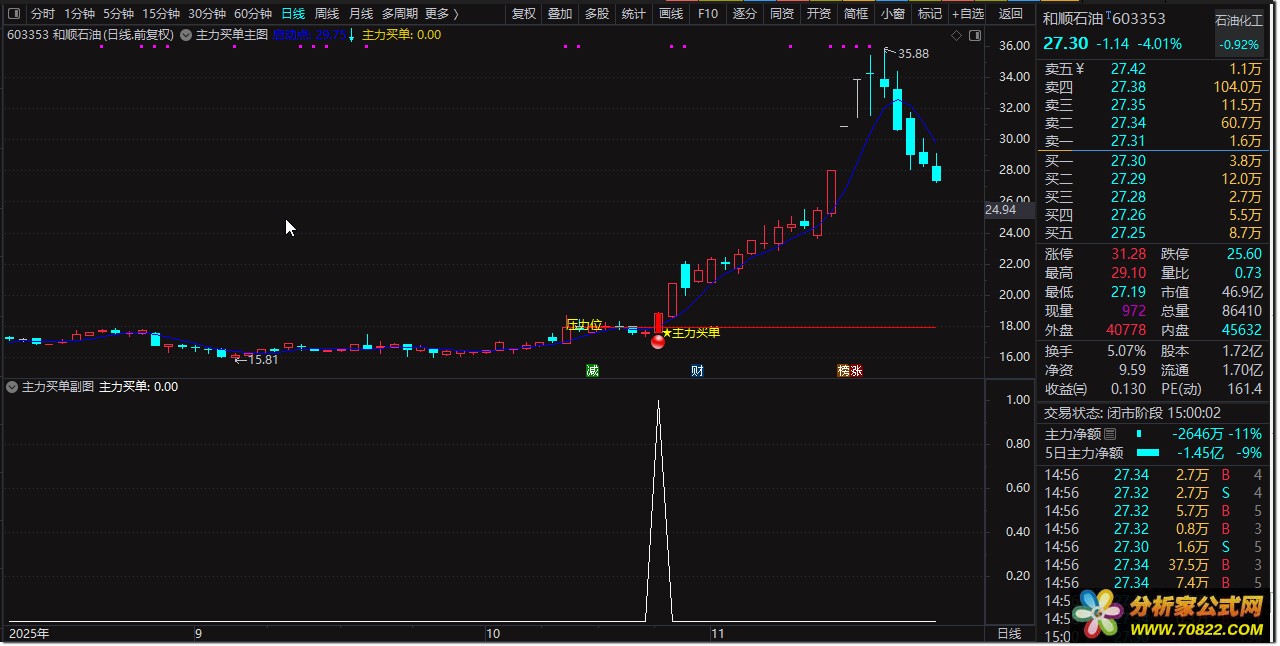Toggle the right info panel icon

pyautogui.click(x=973, y=35)
